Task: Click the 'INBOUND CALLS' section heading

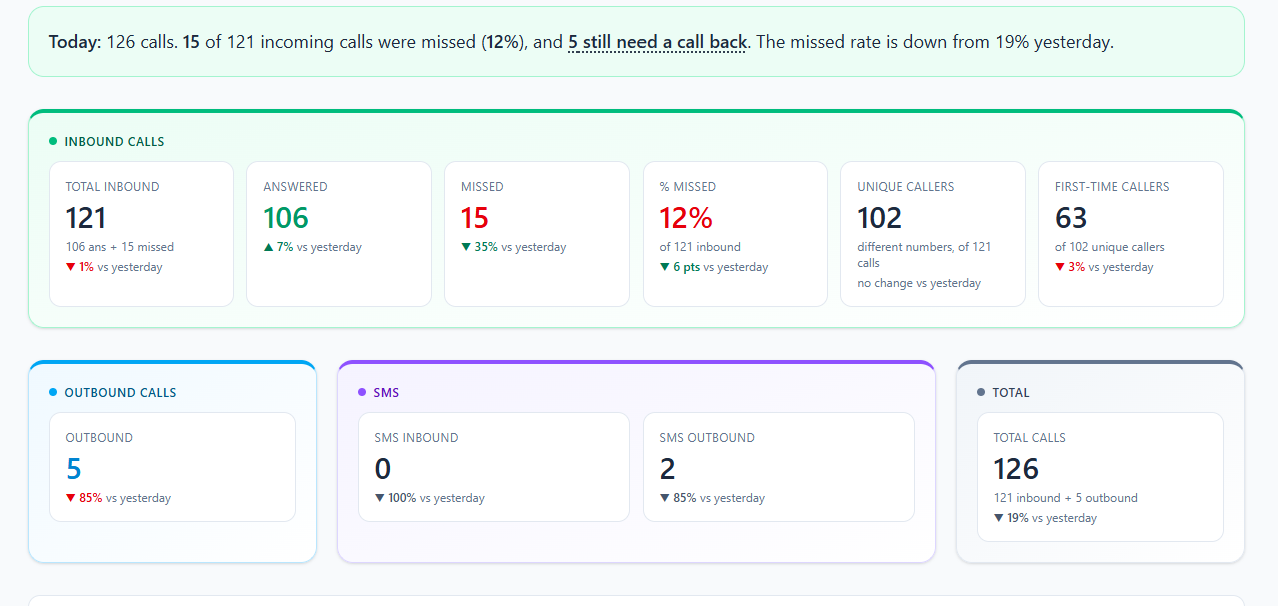Action: click(114, 141)
